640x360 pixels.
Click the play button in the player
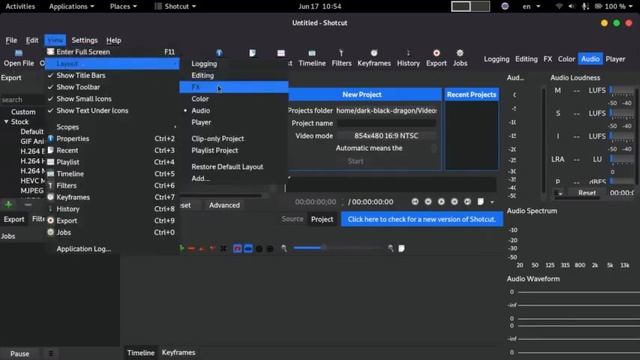tap(441, 202)
